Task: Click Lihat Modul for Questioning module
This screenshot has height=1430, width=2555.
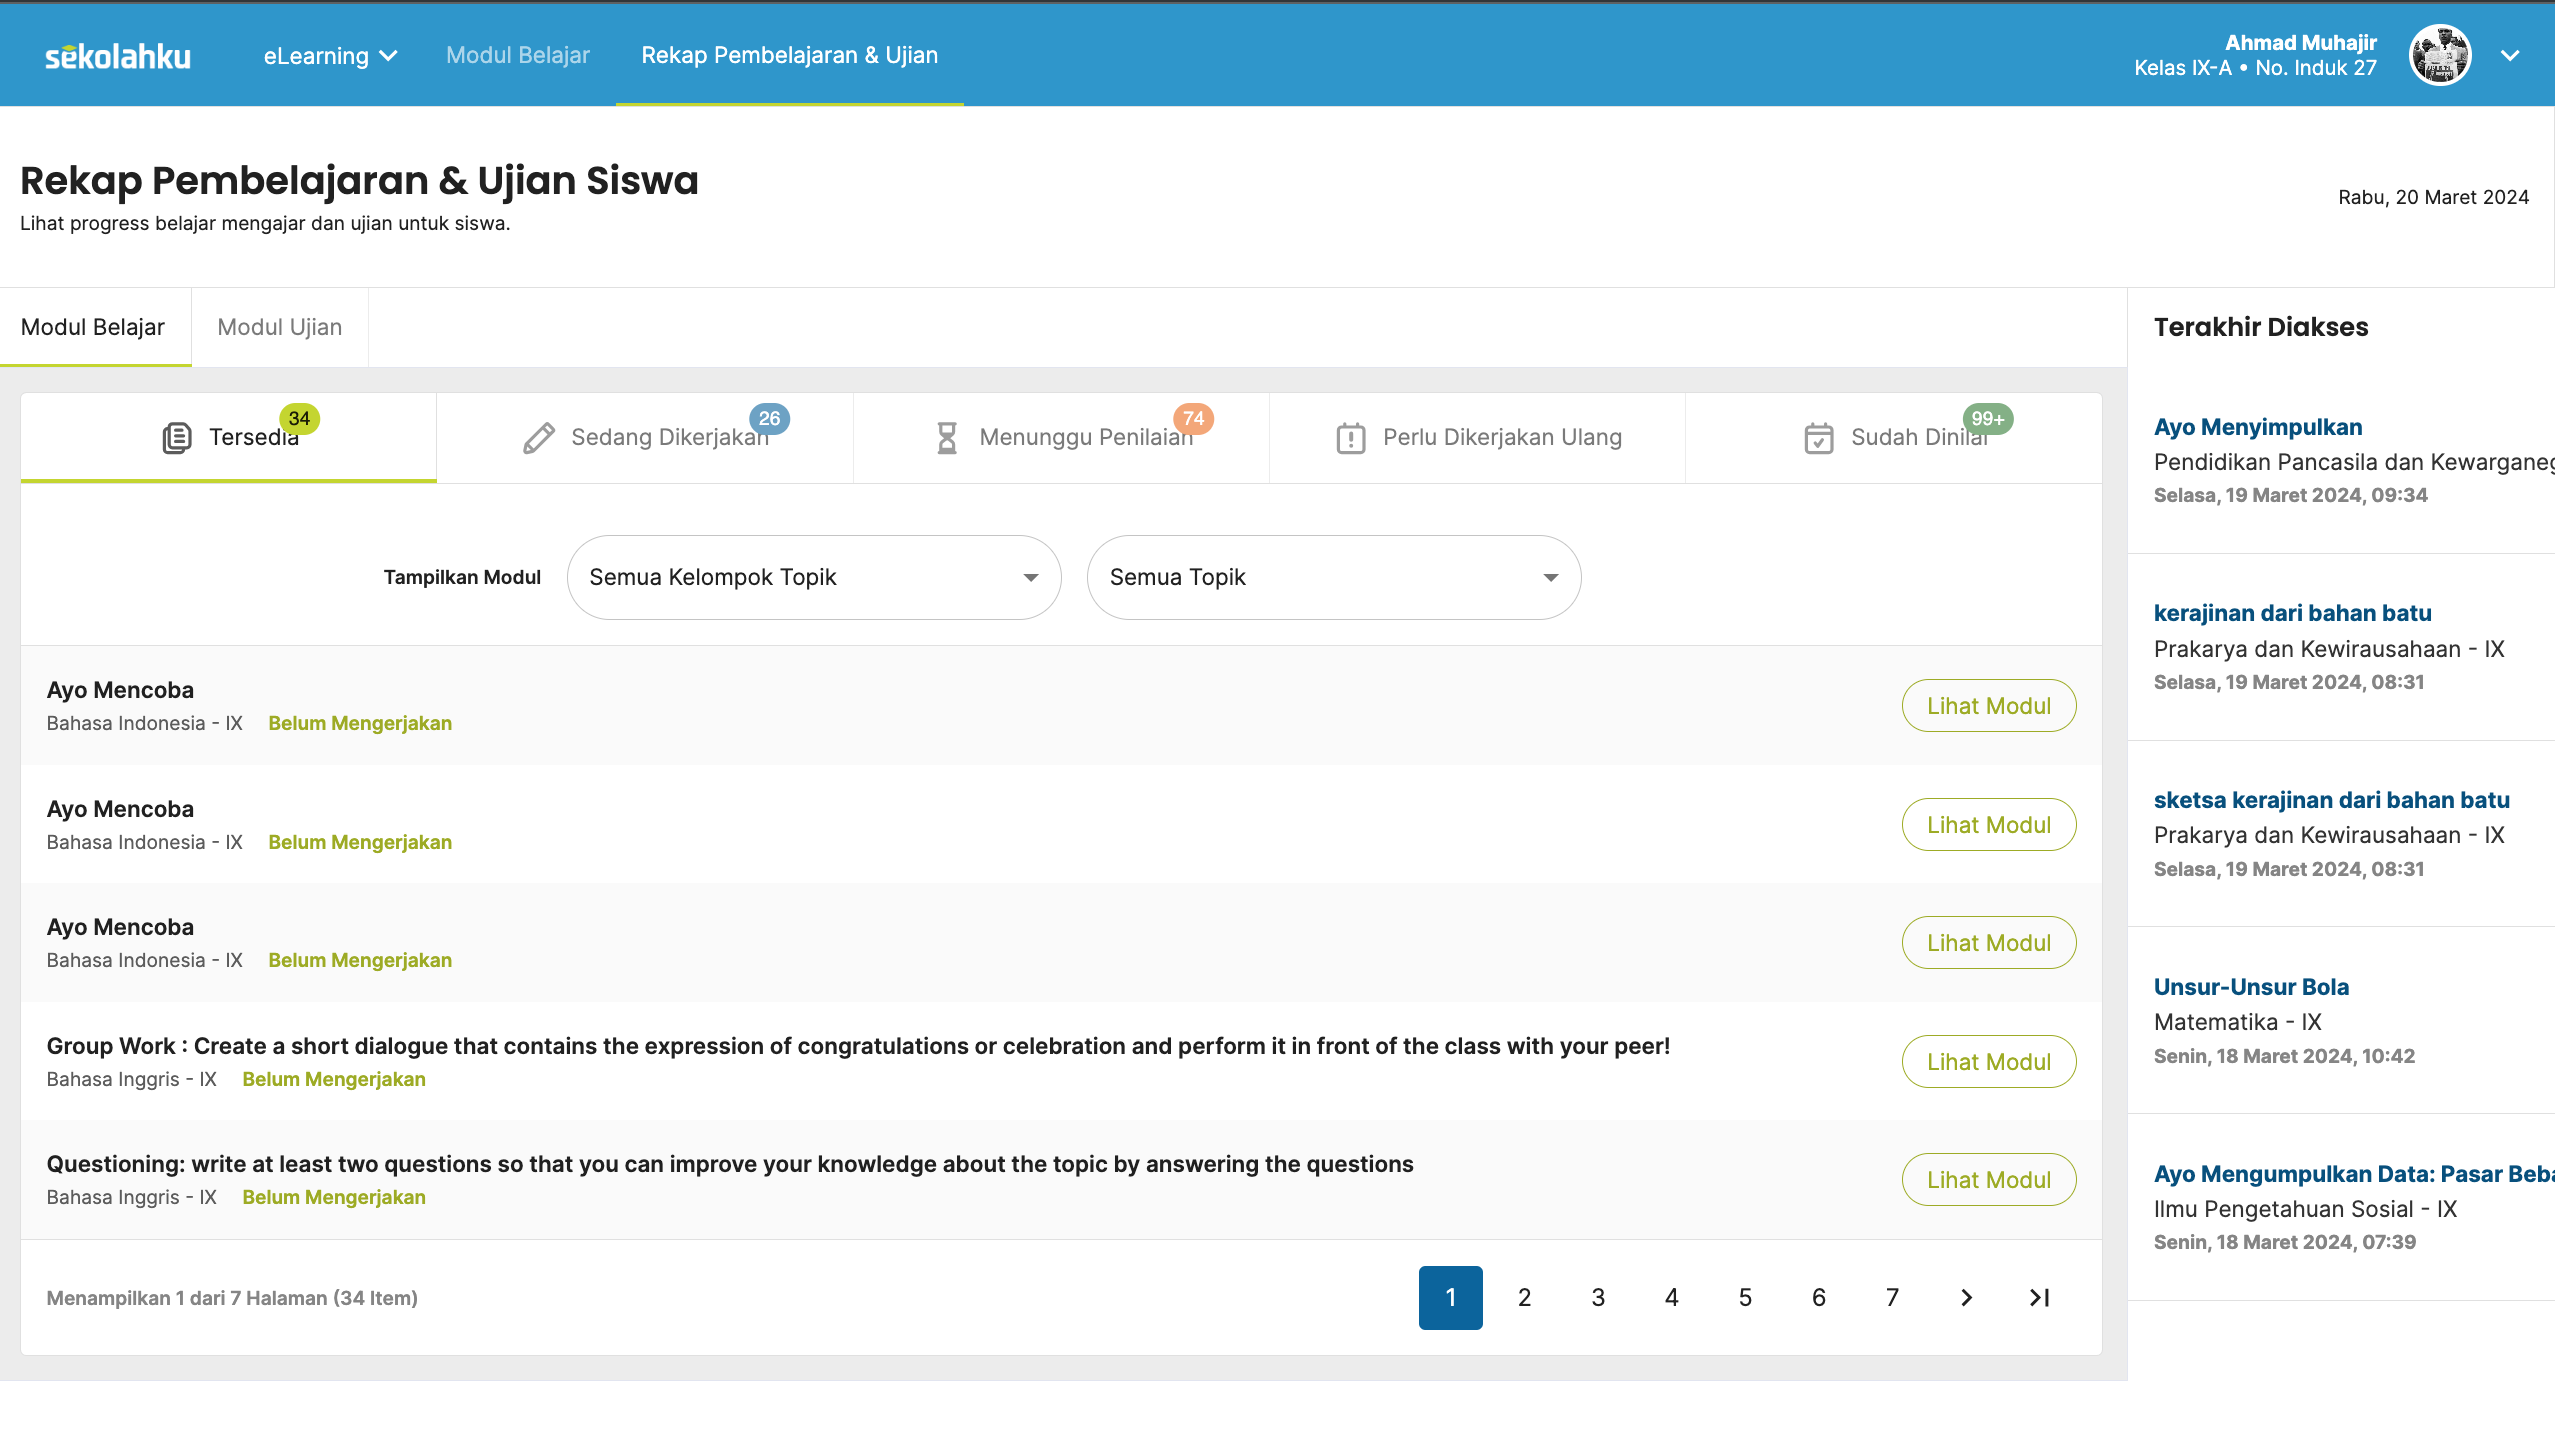Action: click(x=1988, y=1180)
